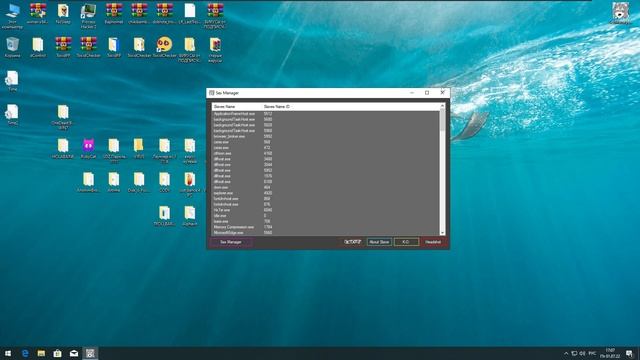Maximize the manager window
640x360 pixels.
[427, 93]
